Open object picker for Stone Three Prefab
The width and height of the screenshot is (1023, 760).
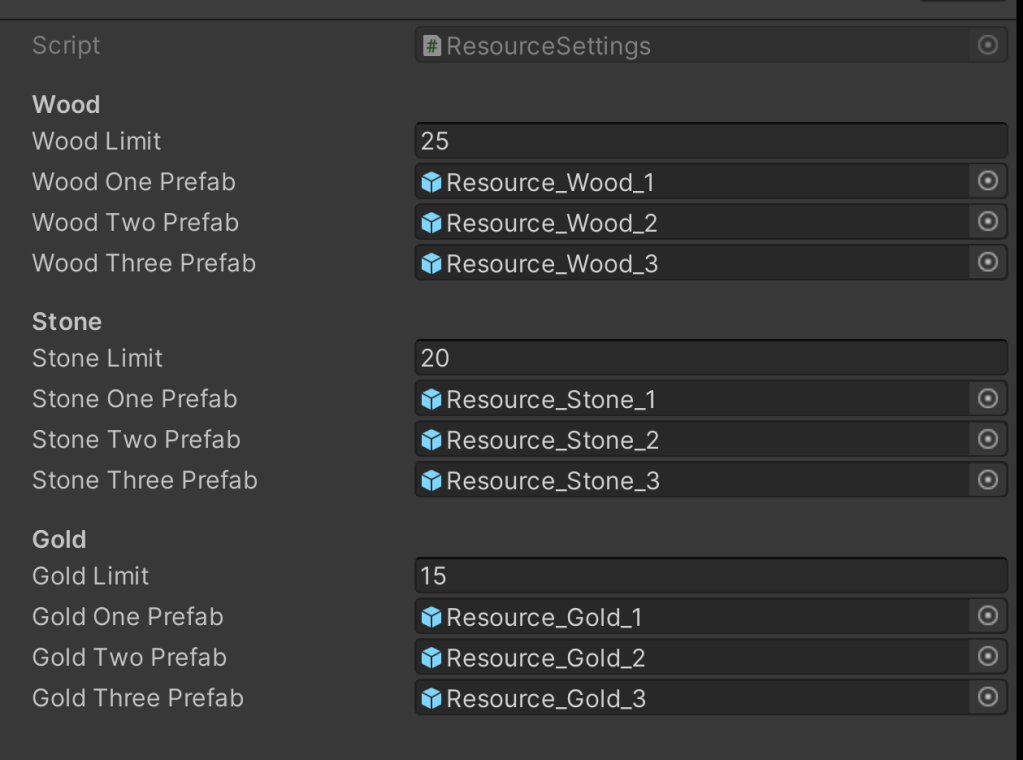coord(987,480)
